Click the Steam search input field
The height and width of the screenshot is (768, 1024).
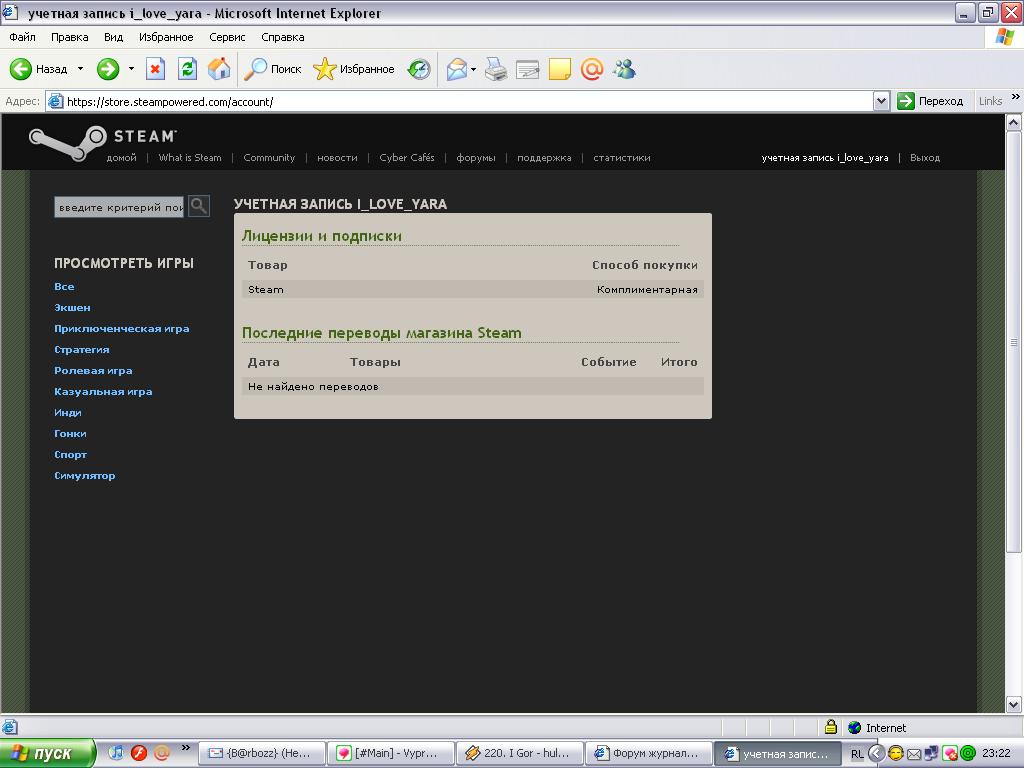tap(119, 207)
